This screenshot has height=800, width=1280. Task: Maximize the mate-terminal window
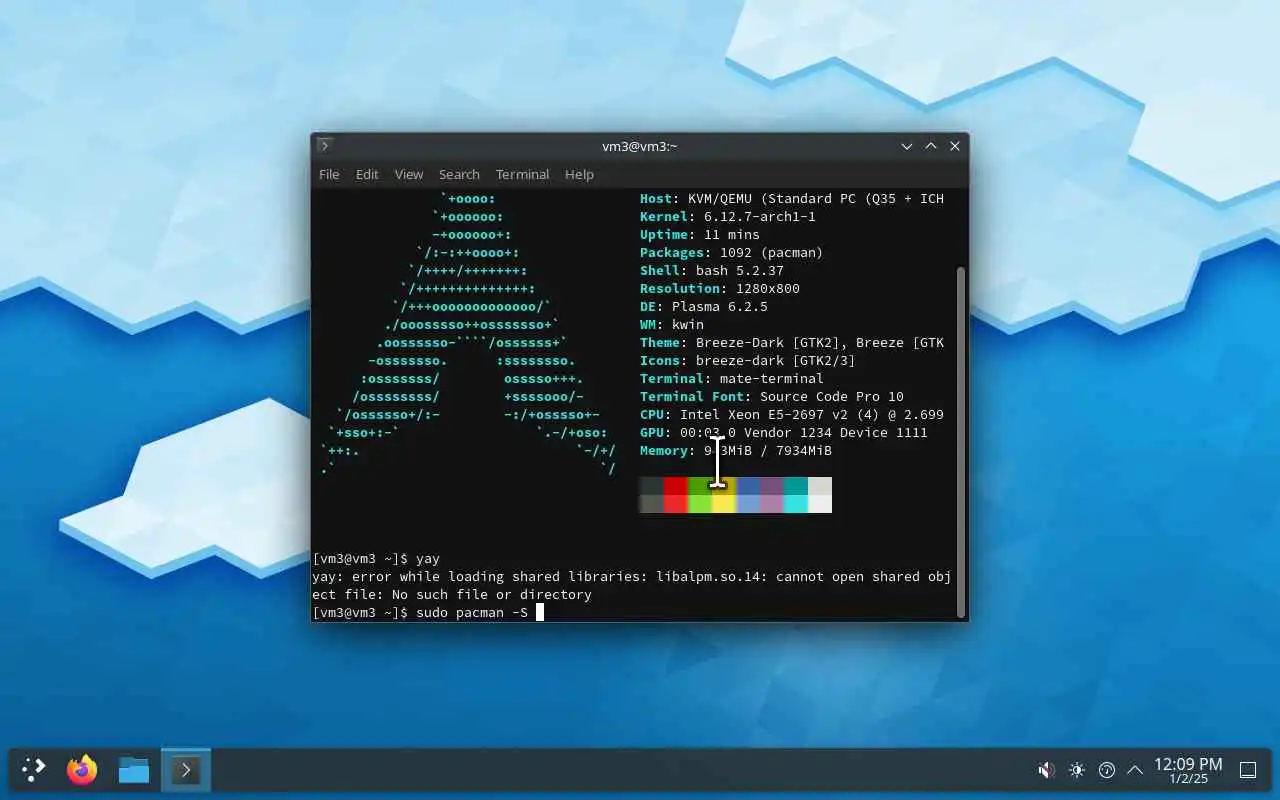click(931, 146)
